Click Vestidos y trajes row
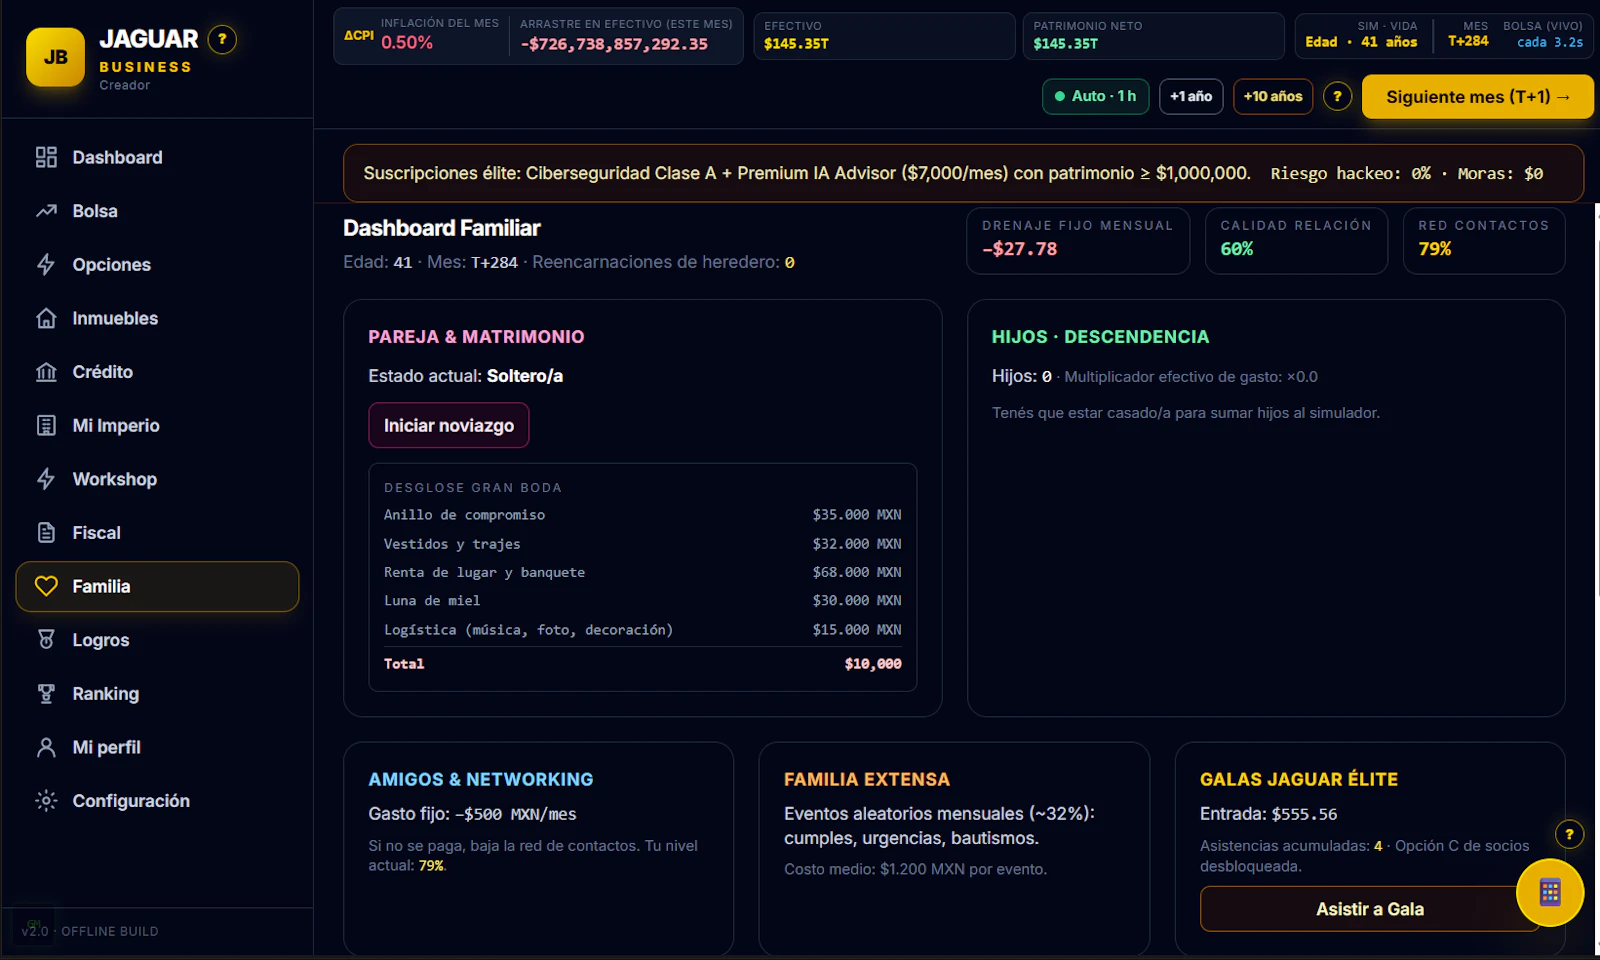The width and height of the screenshot is (1600, 960). pos(642,544)
